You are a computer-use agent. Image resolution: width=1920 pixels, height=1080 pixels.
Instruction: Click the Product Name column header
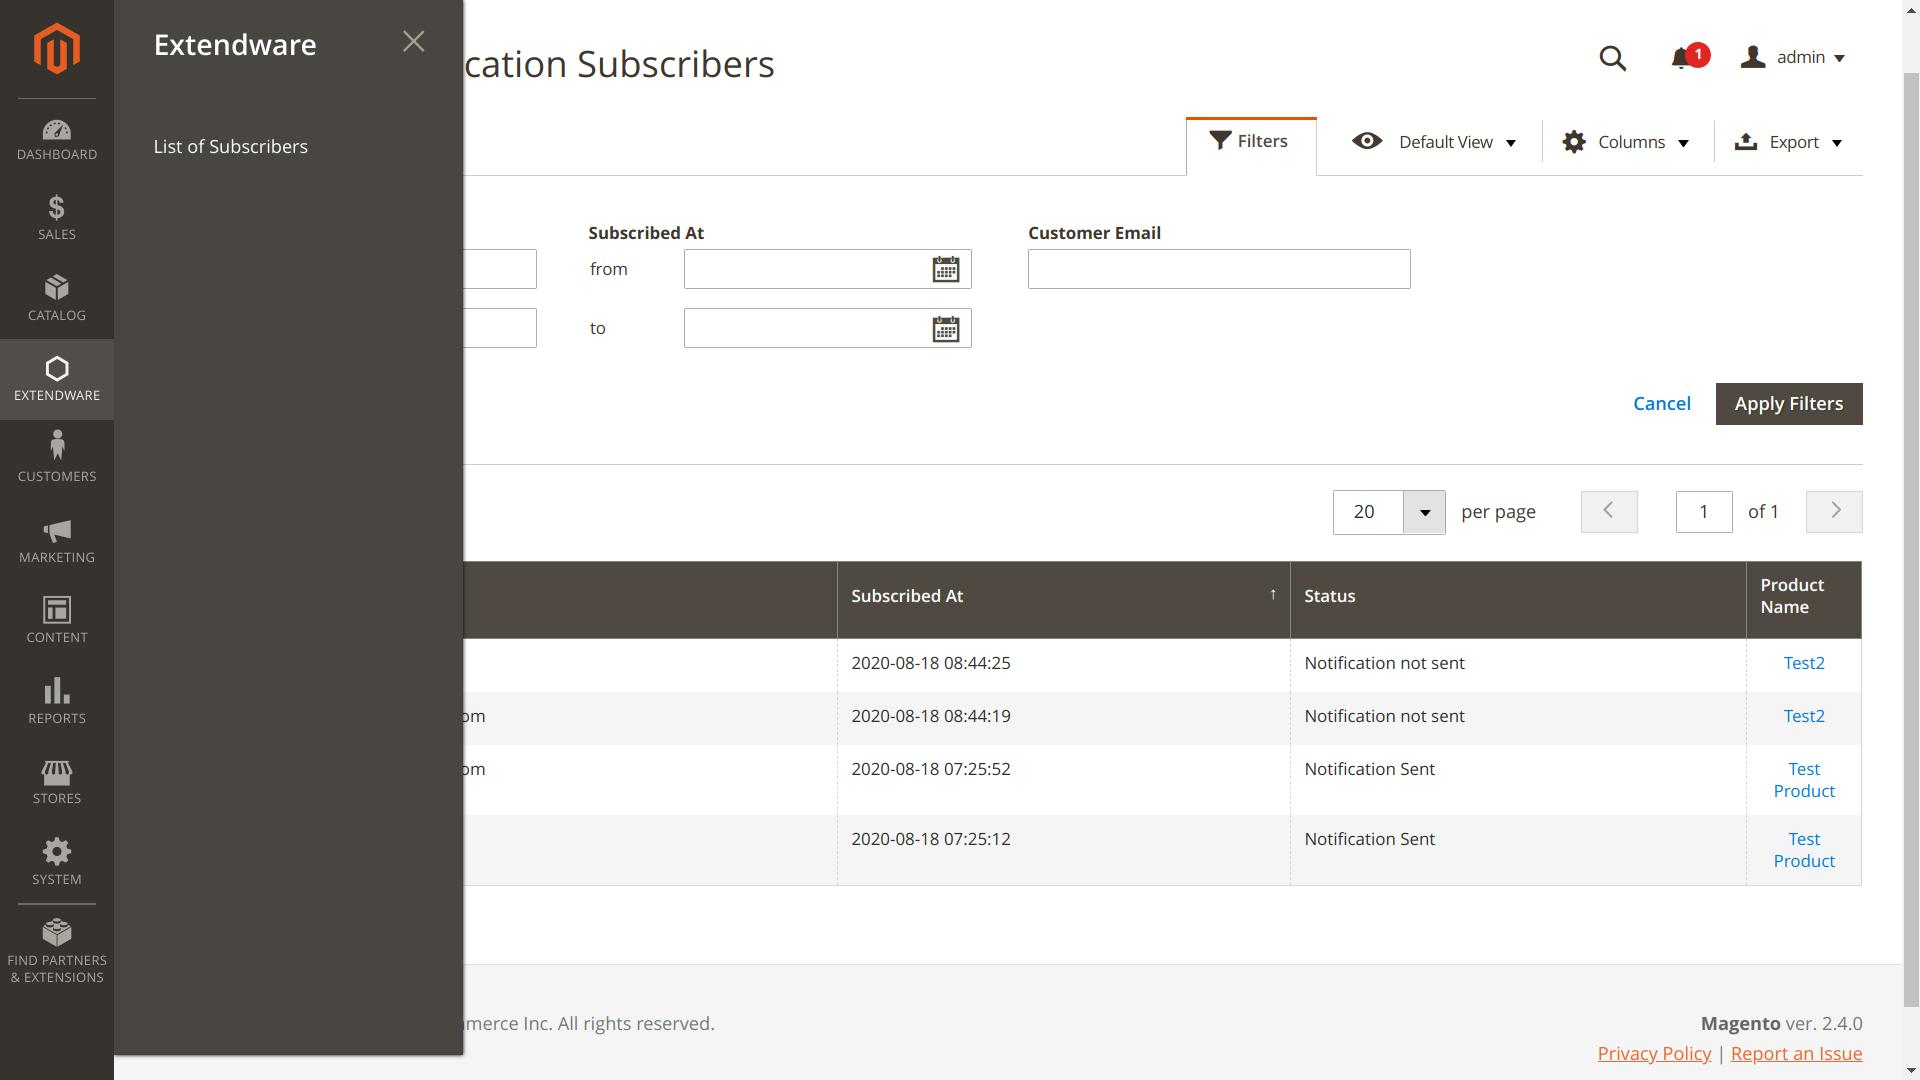click(x=1803, y=599)
